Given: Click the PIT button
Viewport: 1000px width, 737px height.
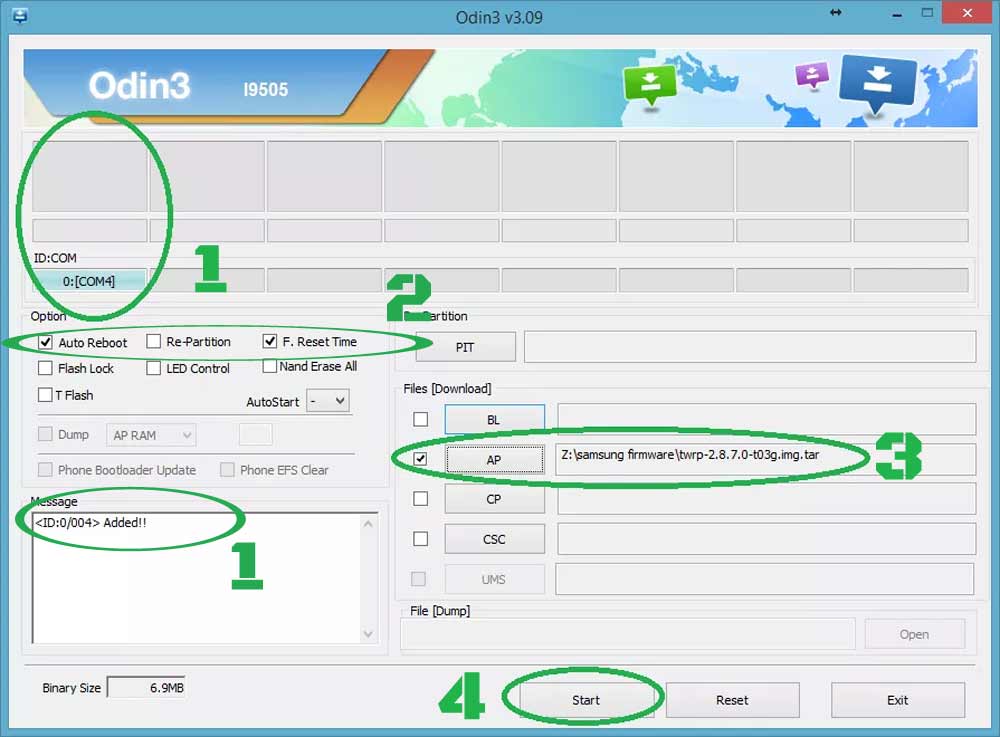Looking at the screenshot, I should click(x=466, y=347).
